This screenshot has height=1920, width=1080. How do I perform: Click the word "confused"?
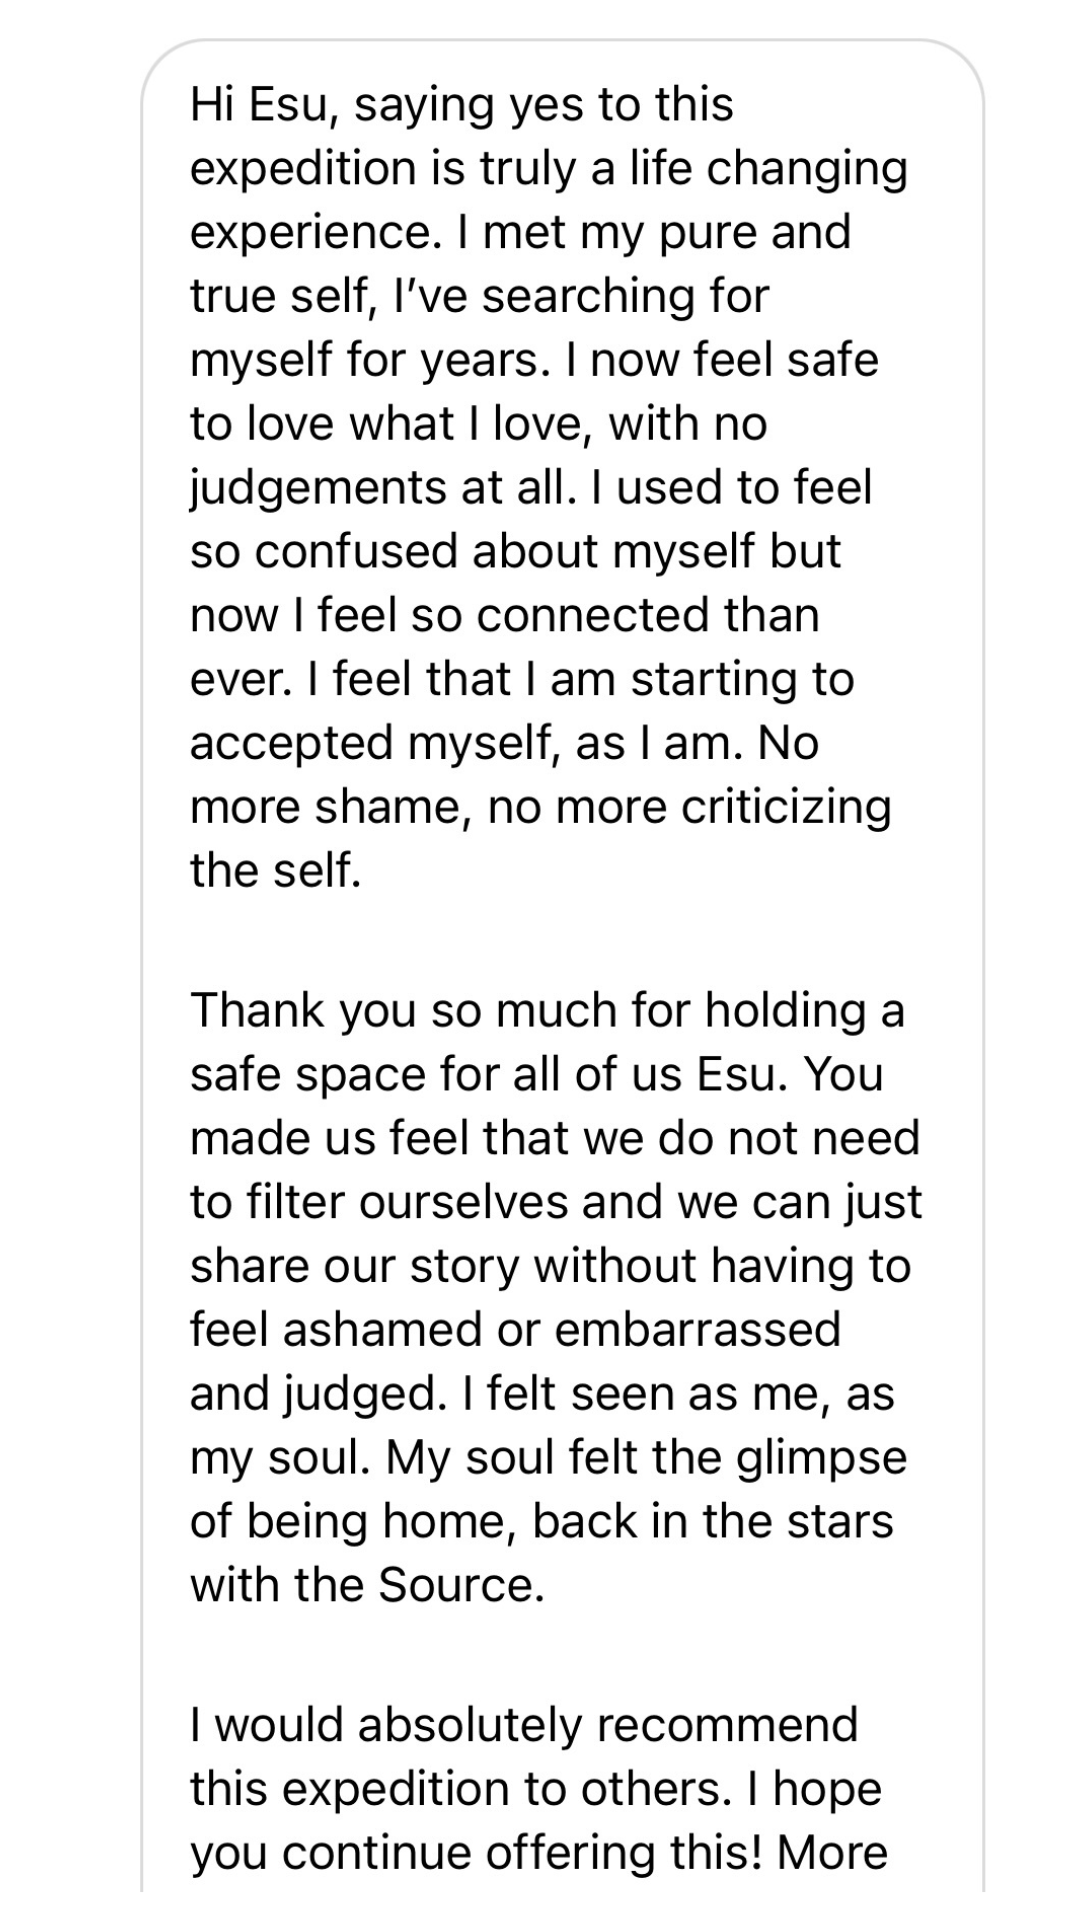click(x=357, y=551)
